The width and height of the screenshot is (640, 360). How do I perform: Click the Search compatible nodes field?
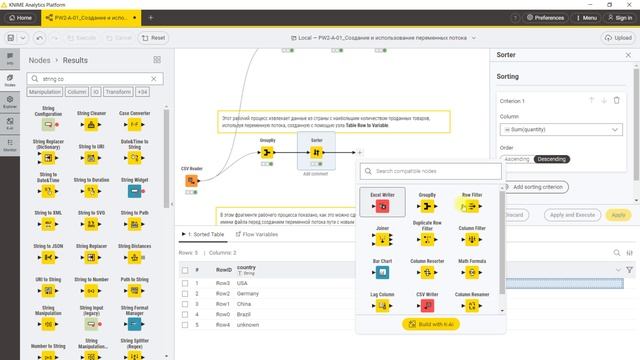(431, 171)
